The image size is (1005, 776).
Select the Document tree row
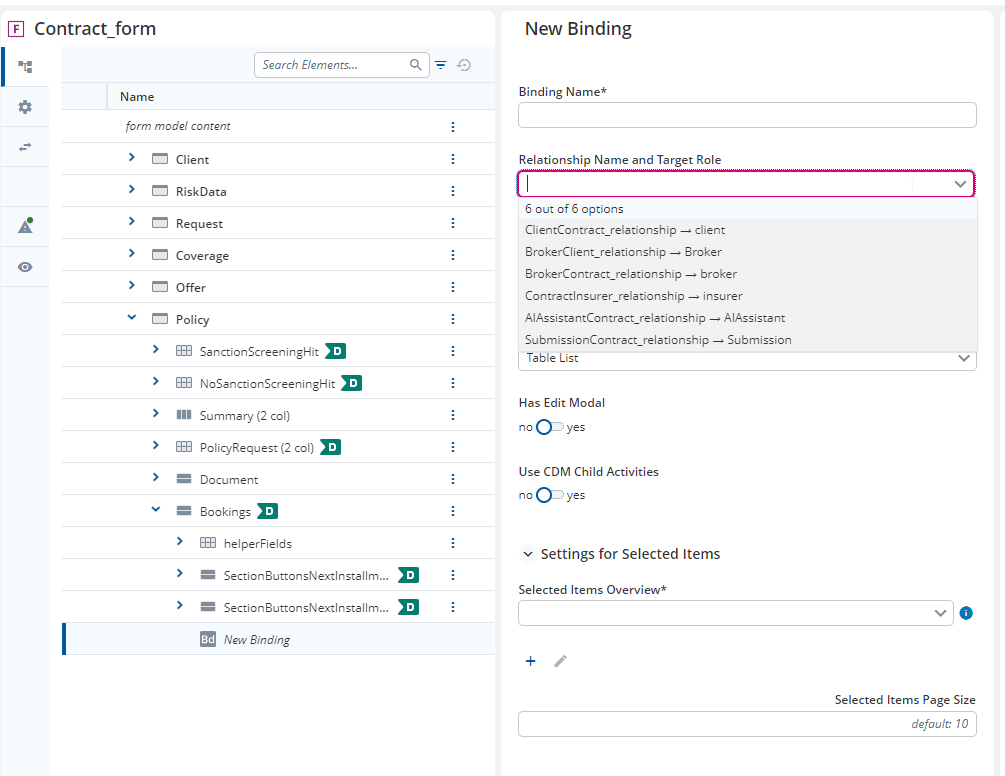(x=278, y=479)
